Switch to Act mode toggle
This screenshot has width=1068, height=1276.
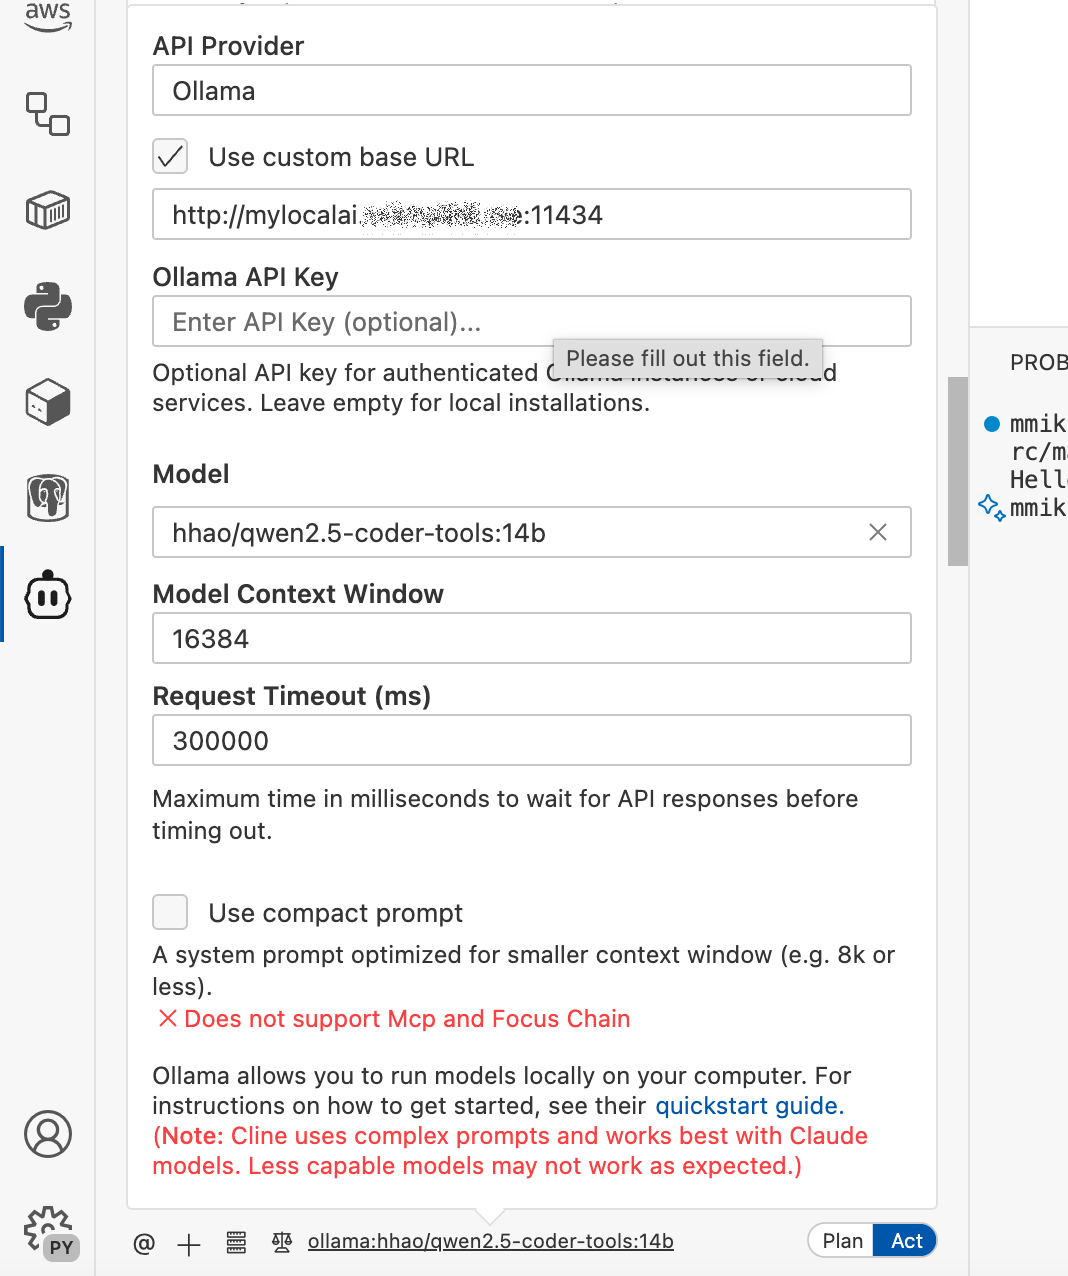click(x=906, y=1241)
